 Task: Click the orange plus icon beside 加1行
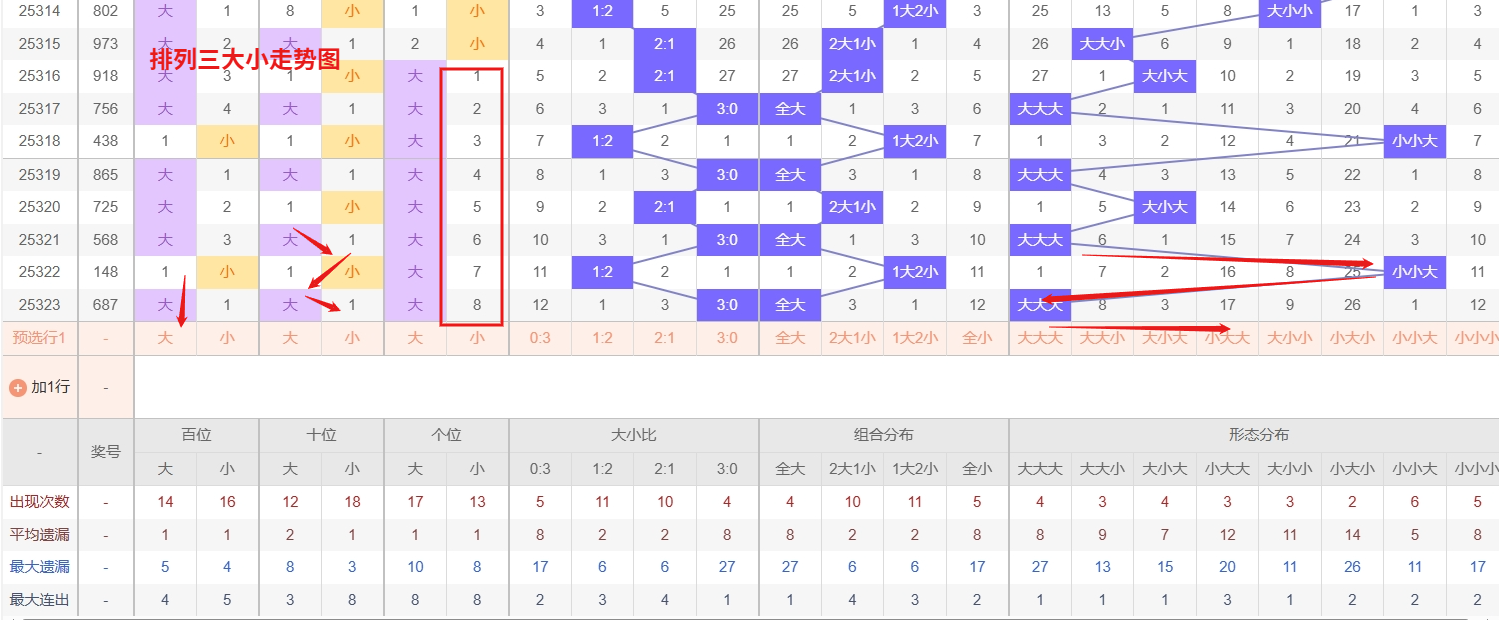pos(18,387)
